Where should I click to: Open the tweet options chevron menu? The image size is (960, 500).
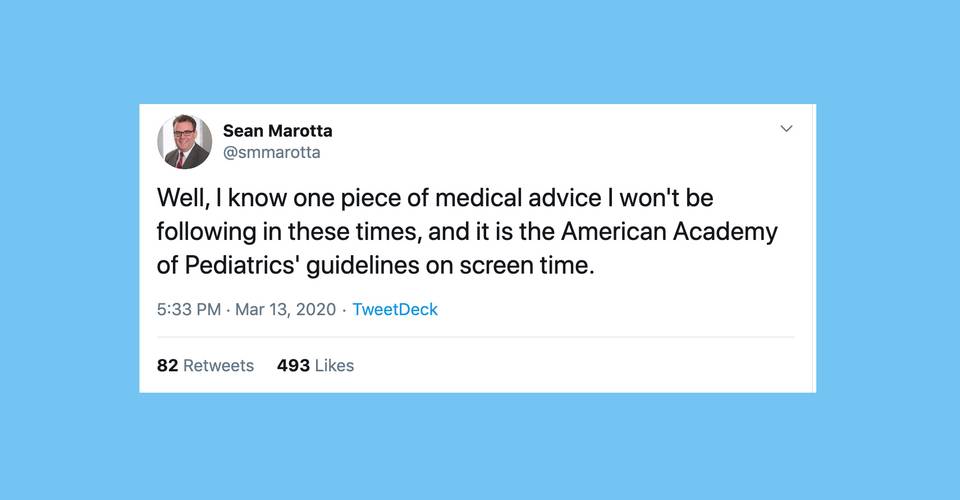coord(786,129)
